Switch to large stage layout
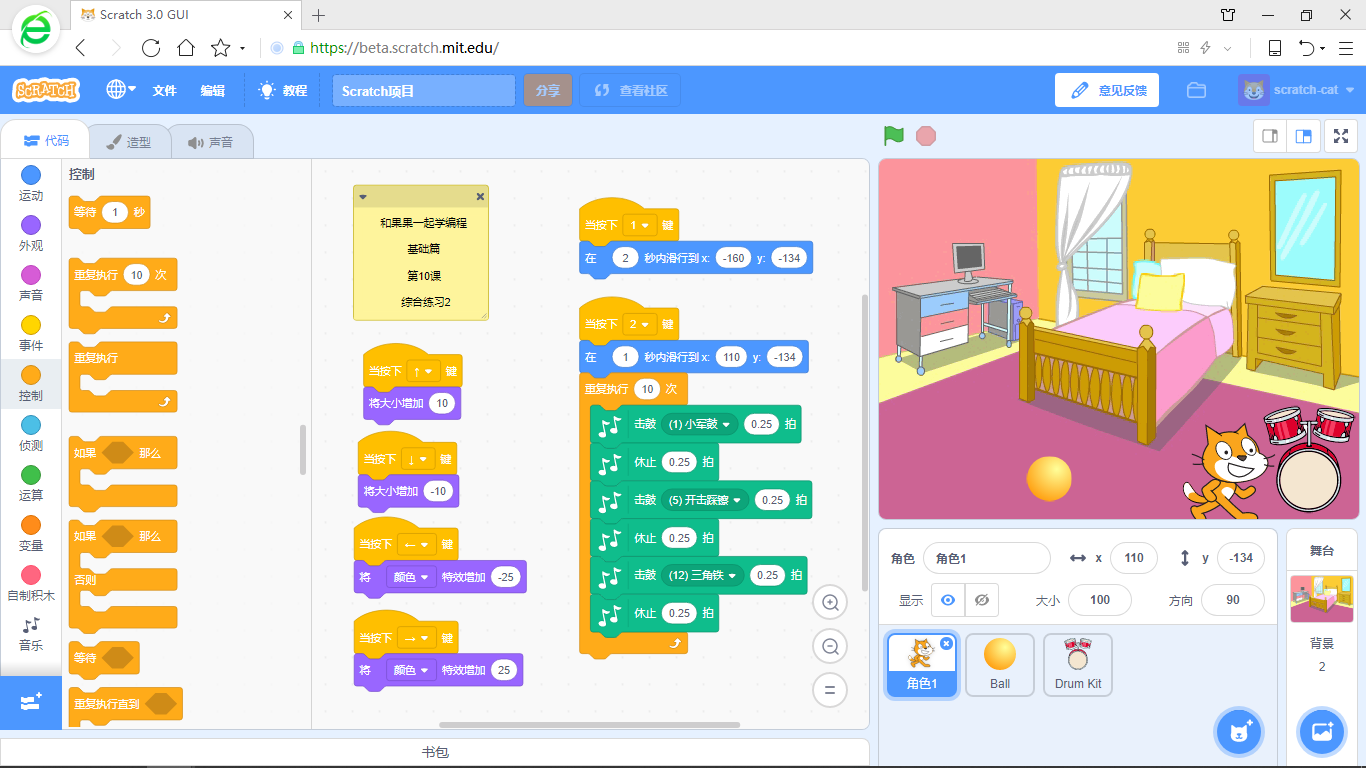This screenshot has width=1366, height=768. [x=1303, y=136]
